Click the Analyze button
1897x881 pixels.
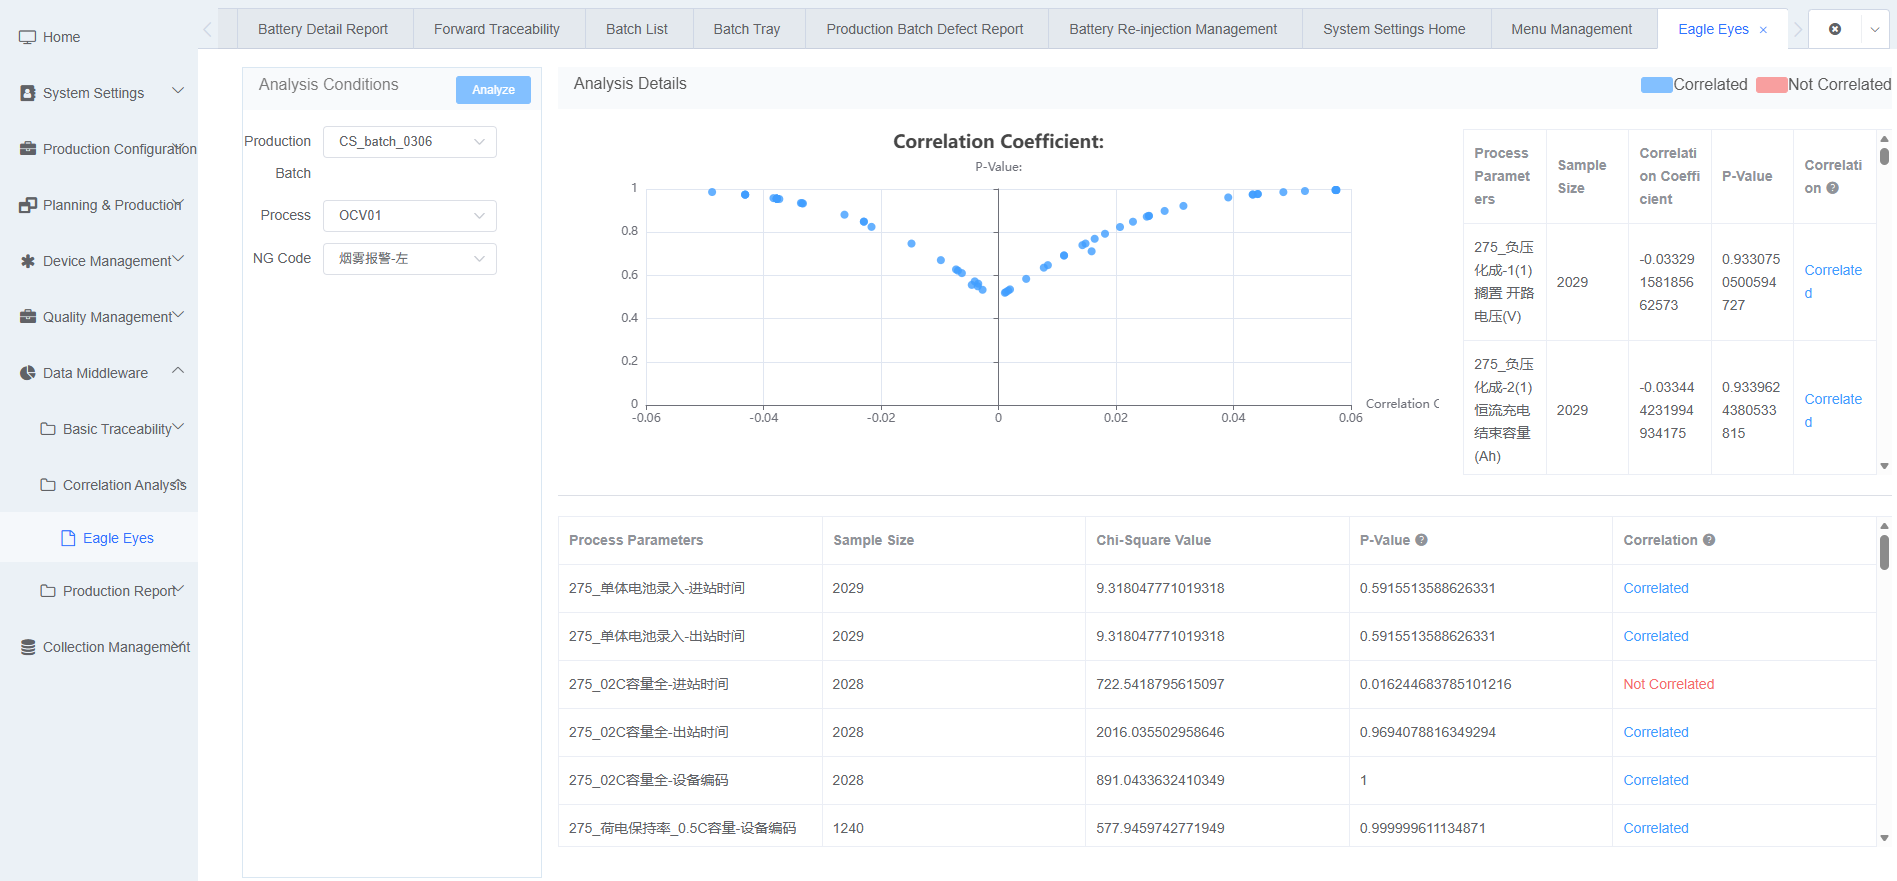click(493, 90)
